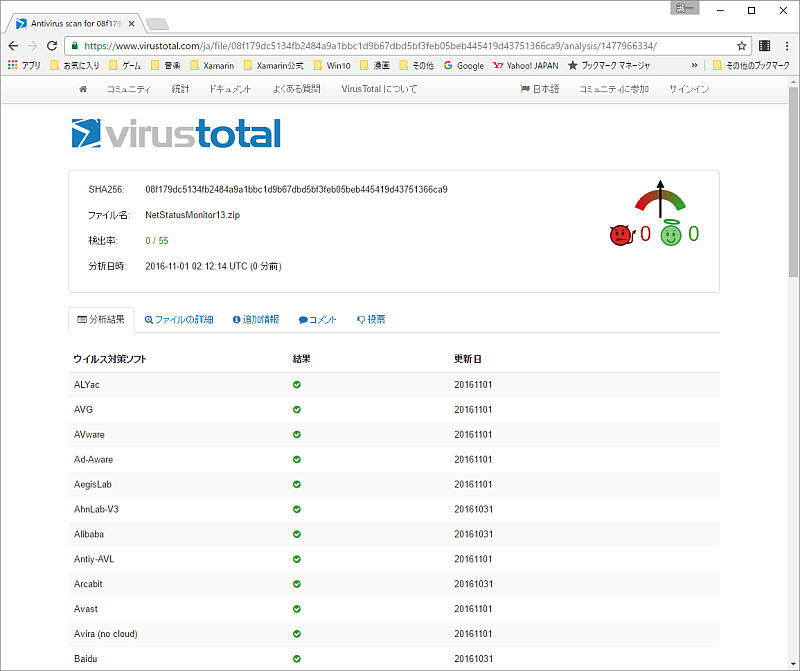Click the green angel harmless vote icon
The height and width of the screenshot is (671, 800).
670,234
